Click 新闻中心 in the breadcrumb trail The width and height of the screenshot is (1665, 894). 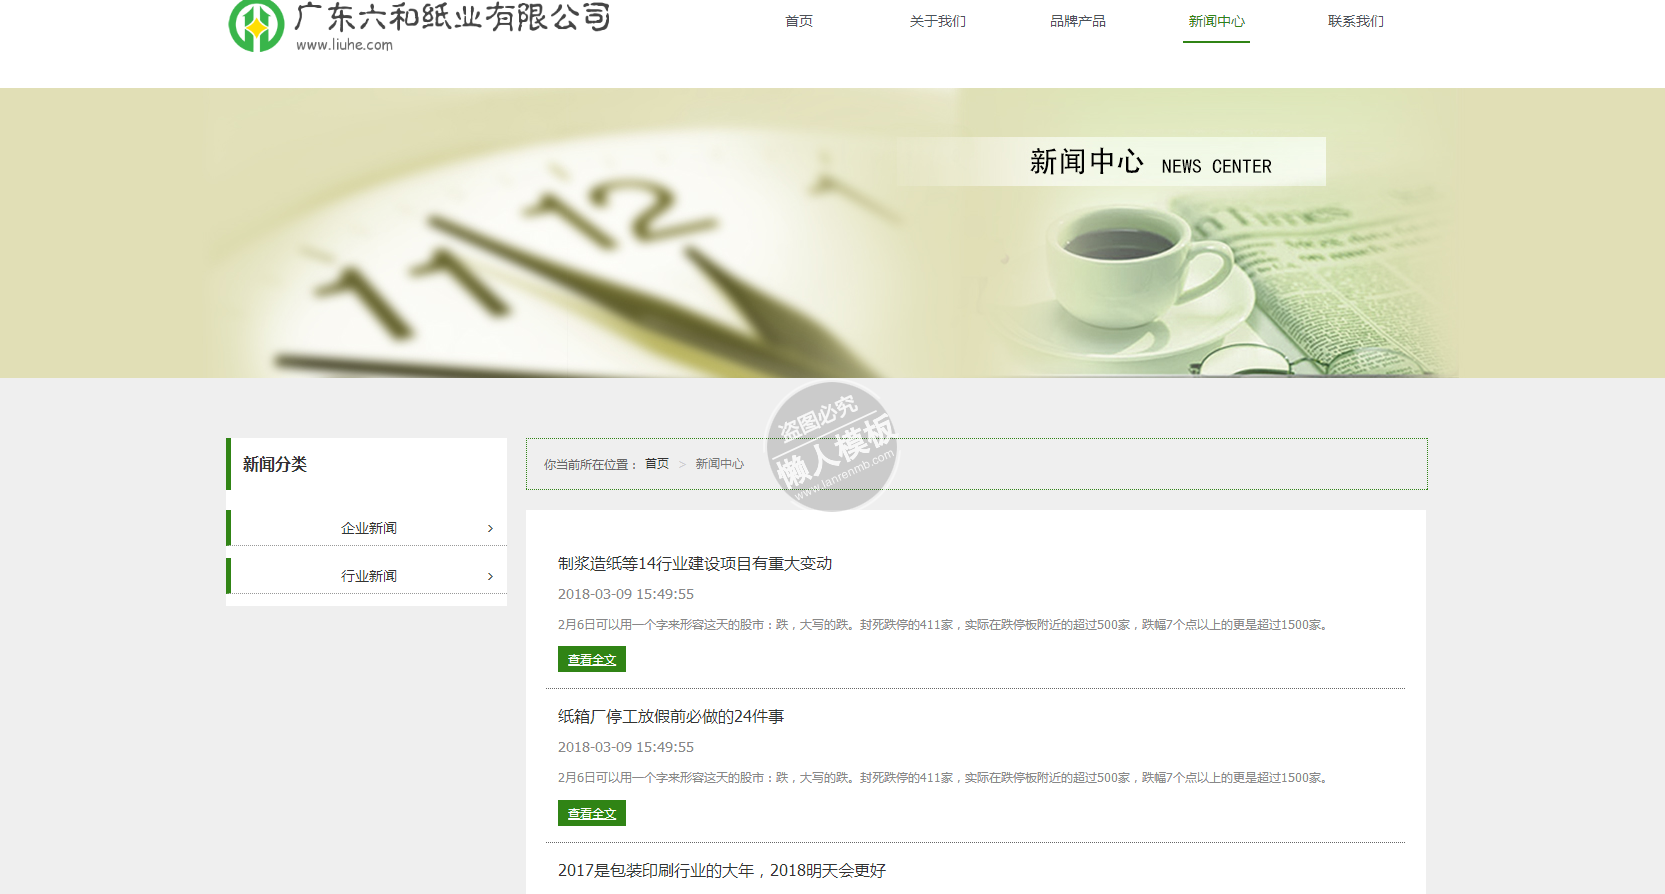pos(720,464)
